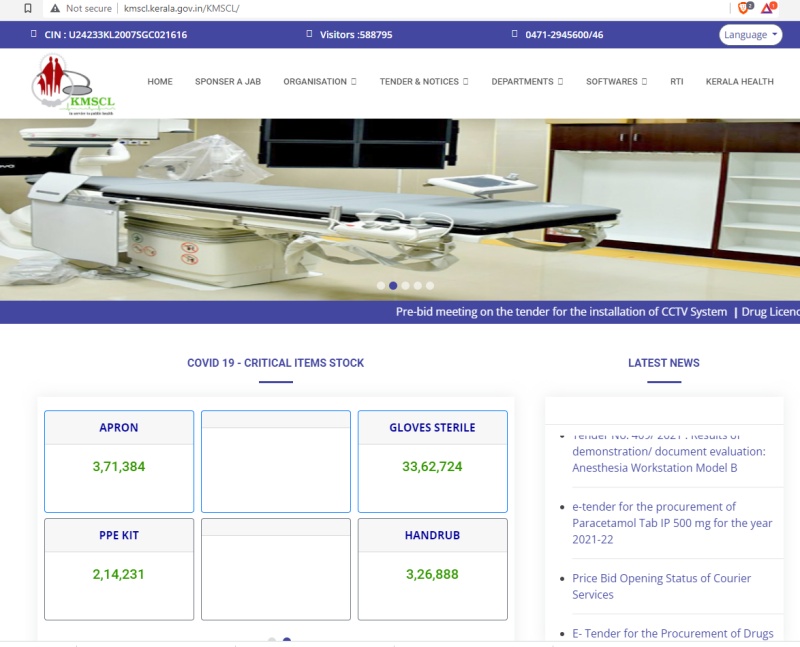Viewport: 800px width, 647px height.
Task: Expand the Tender & Notices menu
Action: point(423,82)
